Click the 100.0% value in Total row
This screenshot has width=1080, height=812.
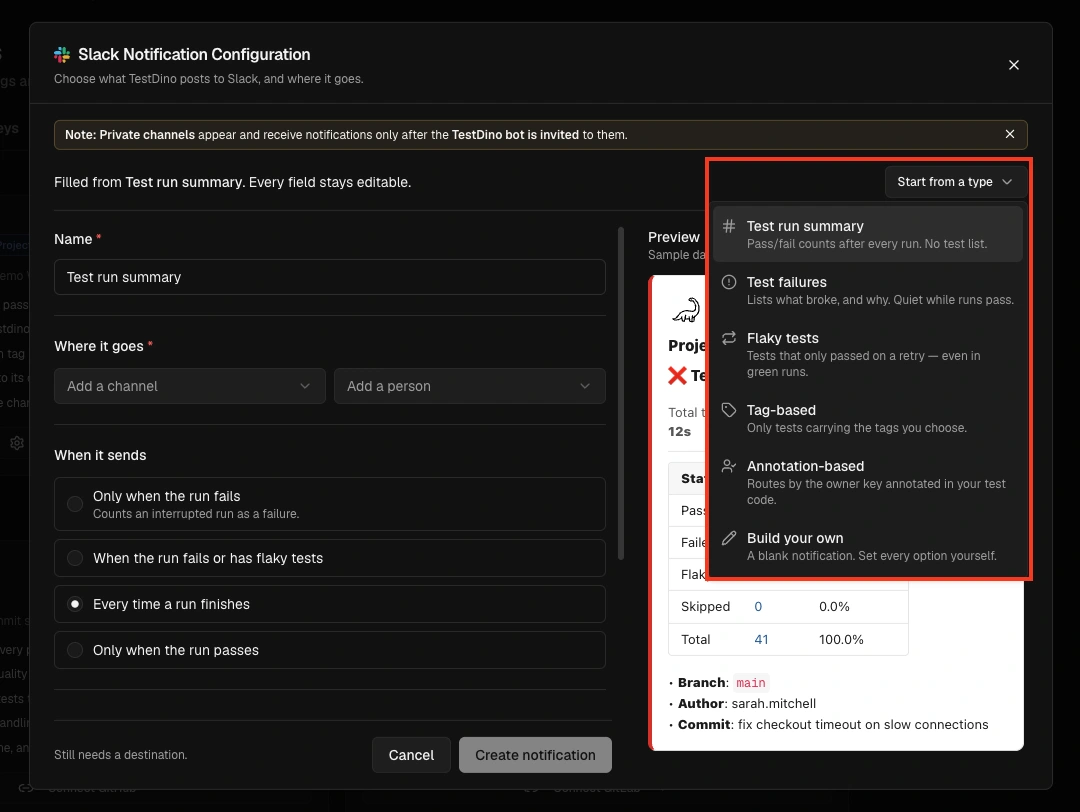point(841,639)
